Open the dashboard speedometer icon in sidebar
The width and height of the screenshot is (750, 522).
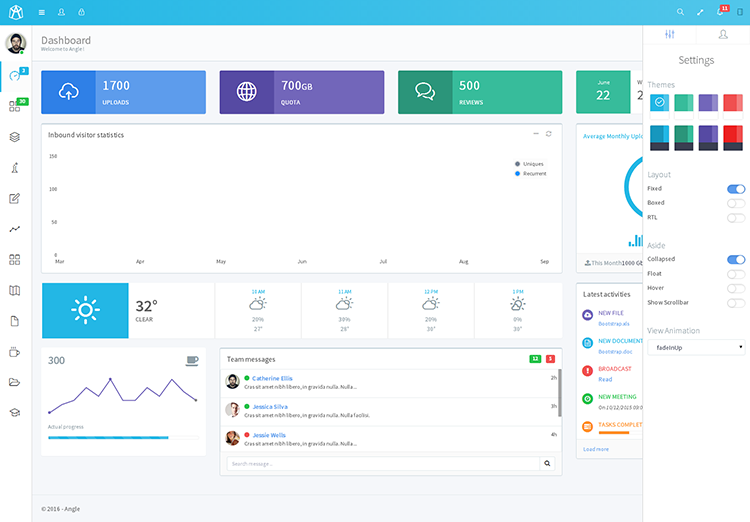(15, 76)
